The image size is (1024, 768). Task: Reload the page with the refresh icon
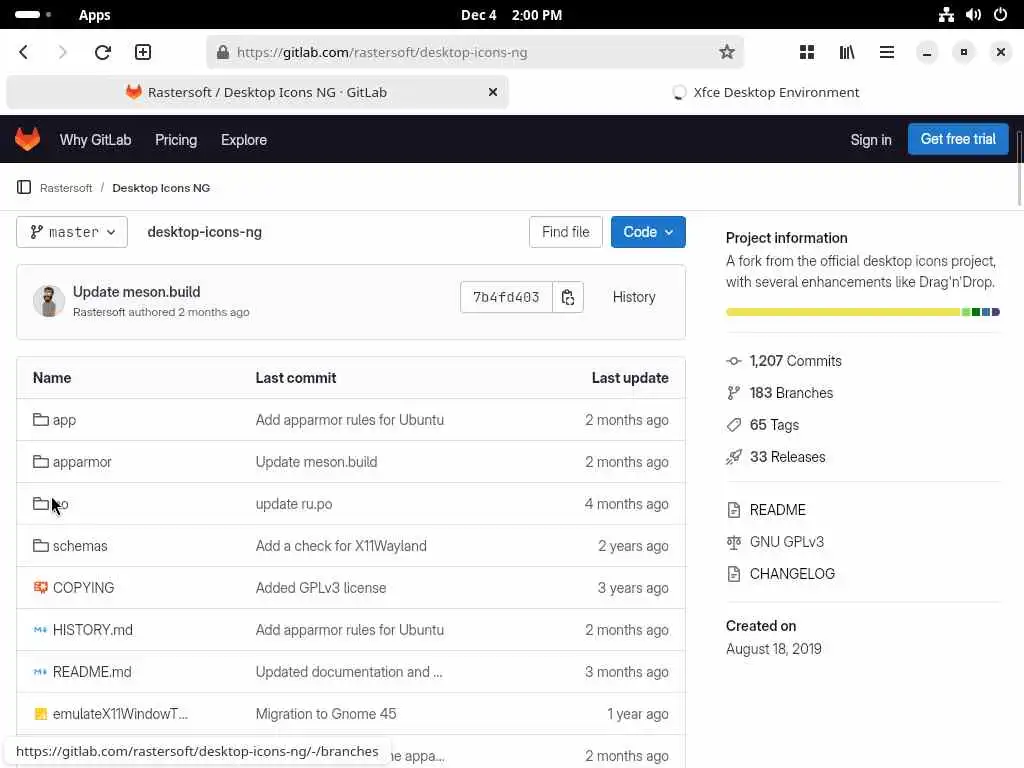[x=103, y=52]
